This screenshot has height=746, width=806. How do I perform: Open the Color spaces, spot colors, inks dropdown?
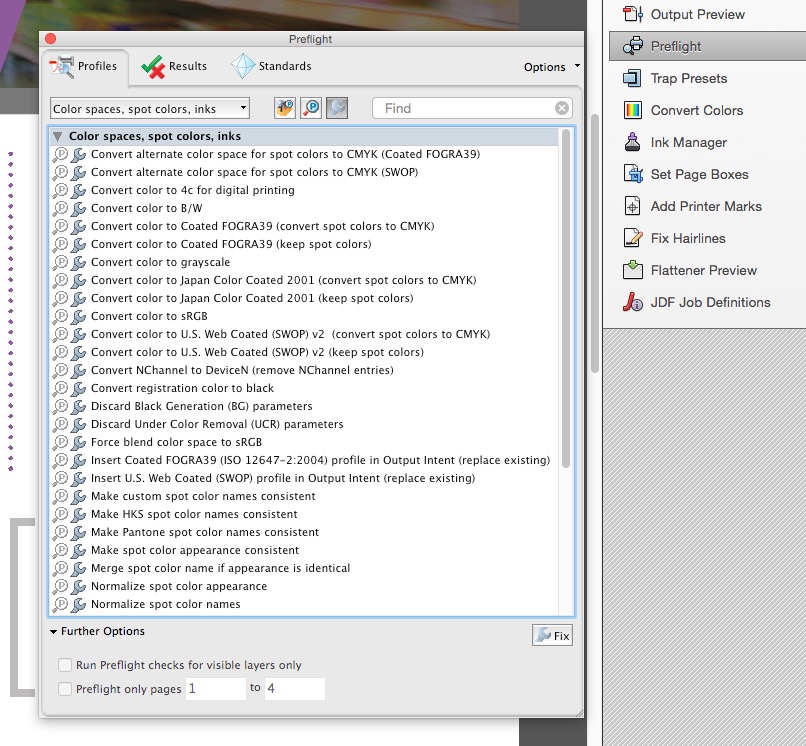150,108
